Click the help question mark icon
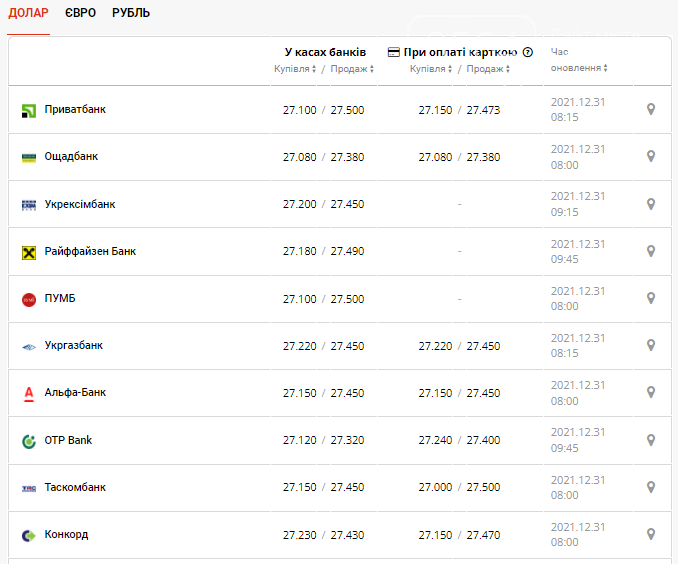 pos(527,52)
